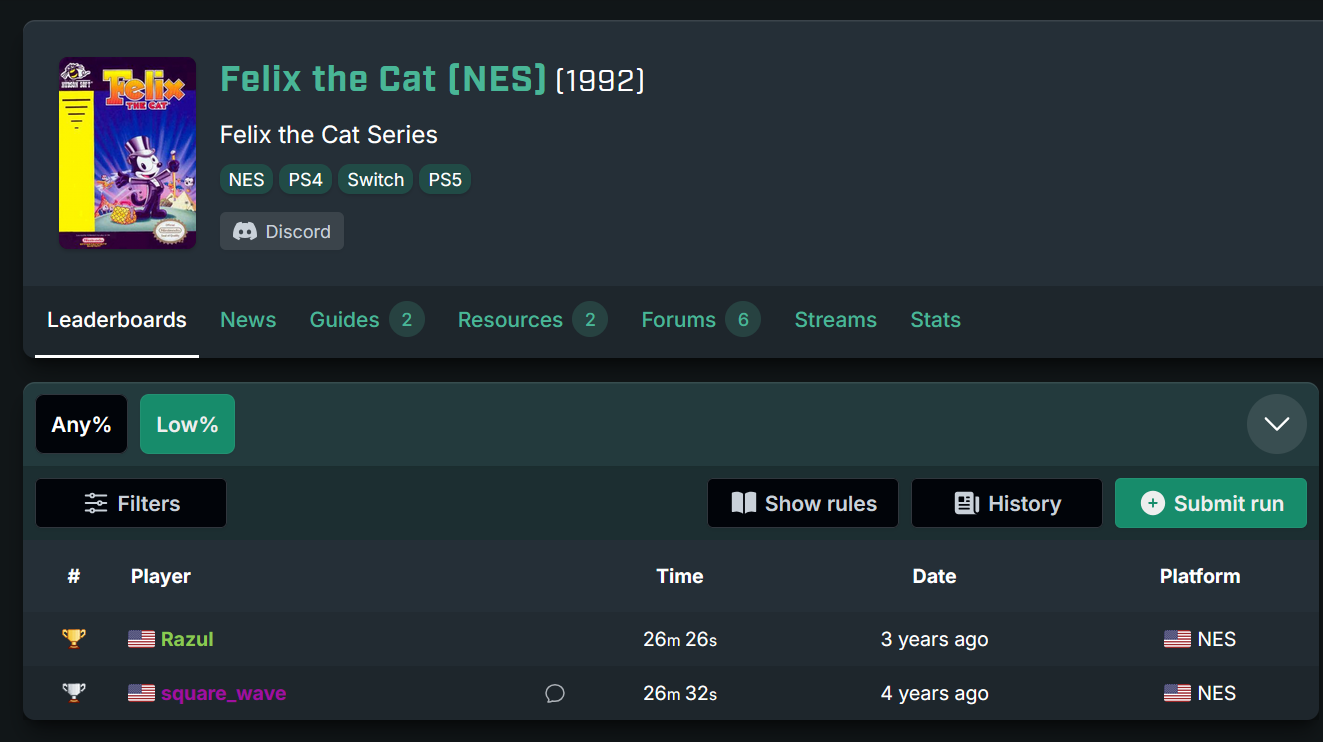Show rules for this category
Screen dimensions: 1323x742
[x=803, y=503]
